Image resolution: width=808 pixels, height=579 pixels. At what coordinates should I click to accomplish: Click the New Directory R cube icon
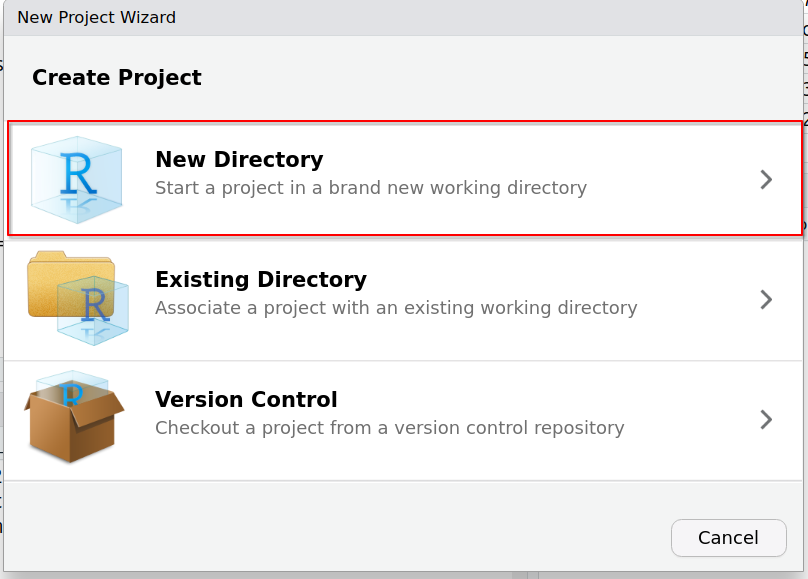(76, 179)
